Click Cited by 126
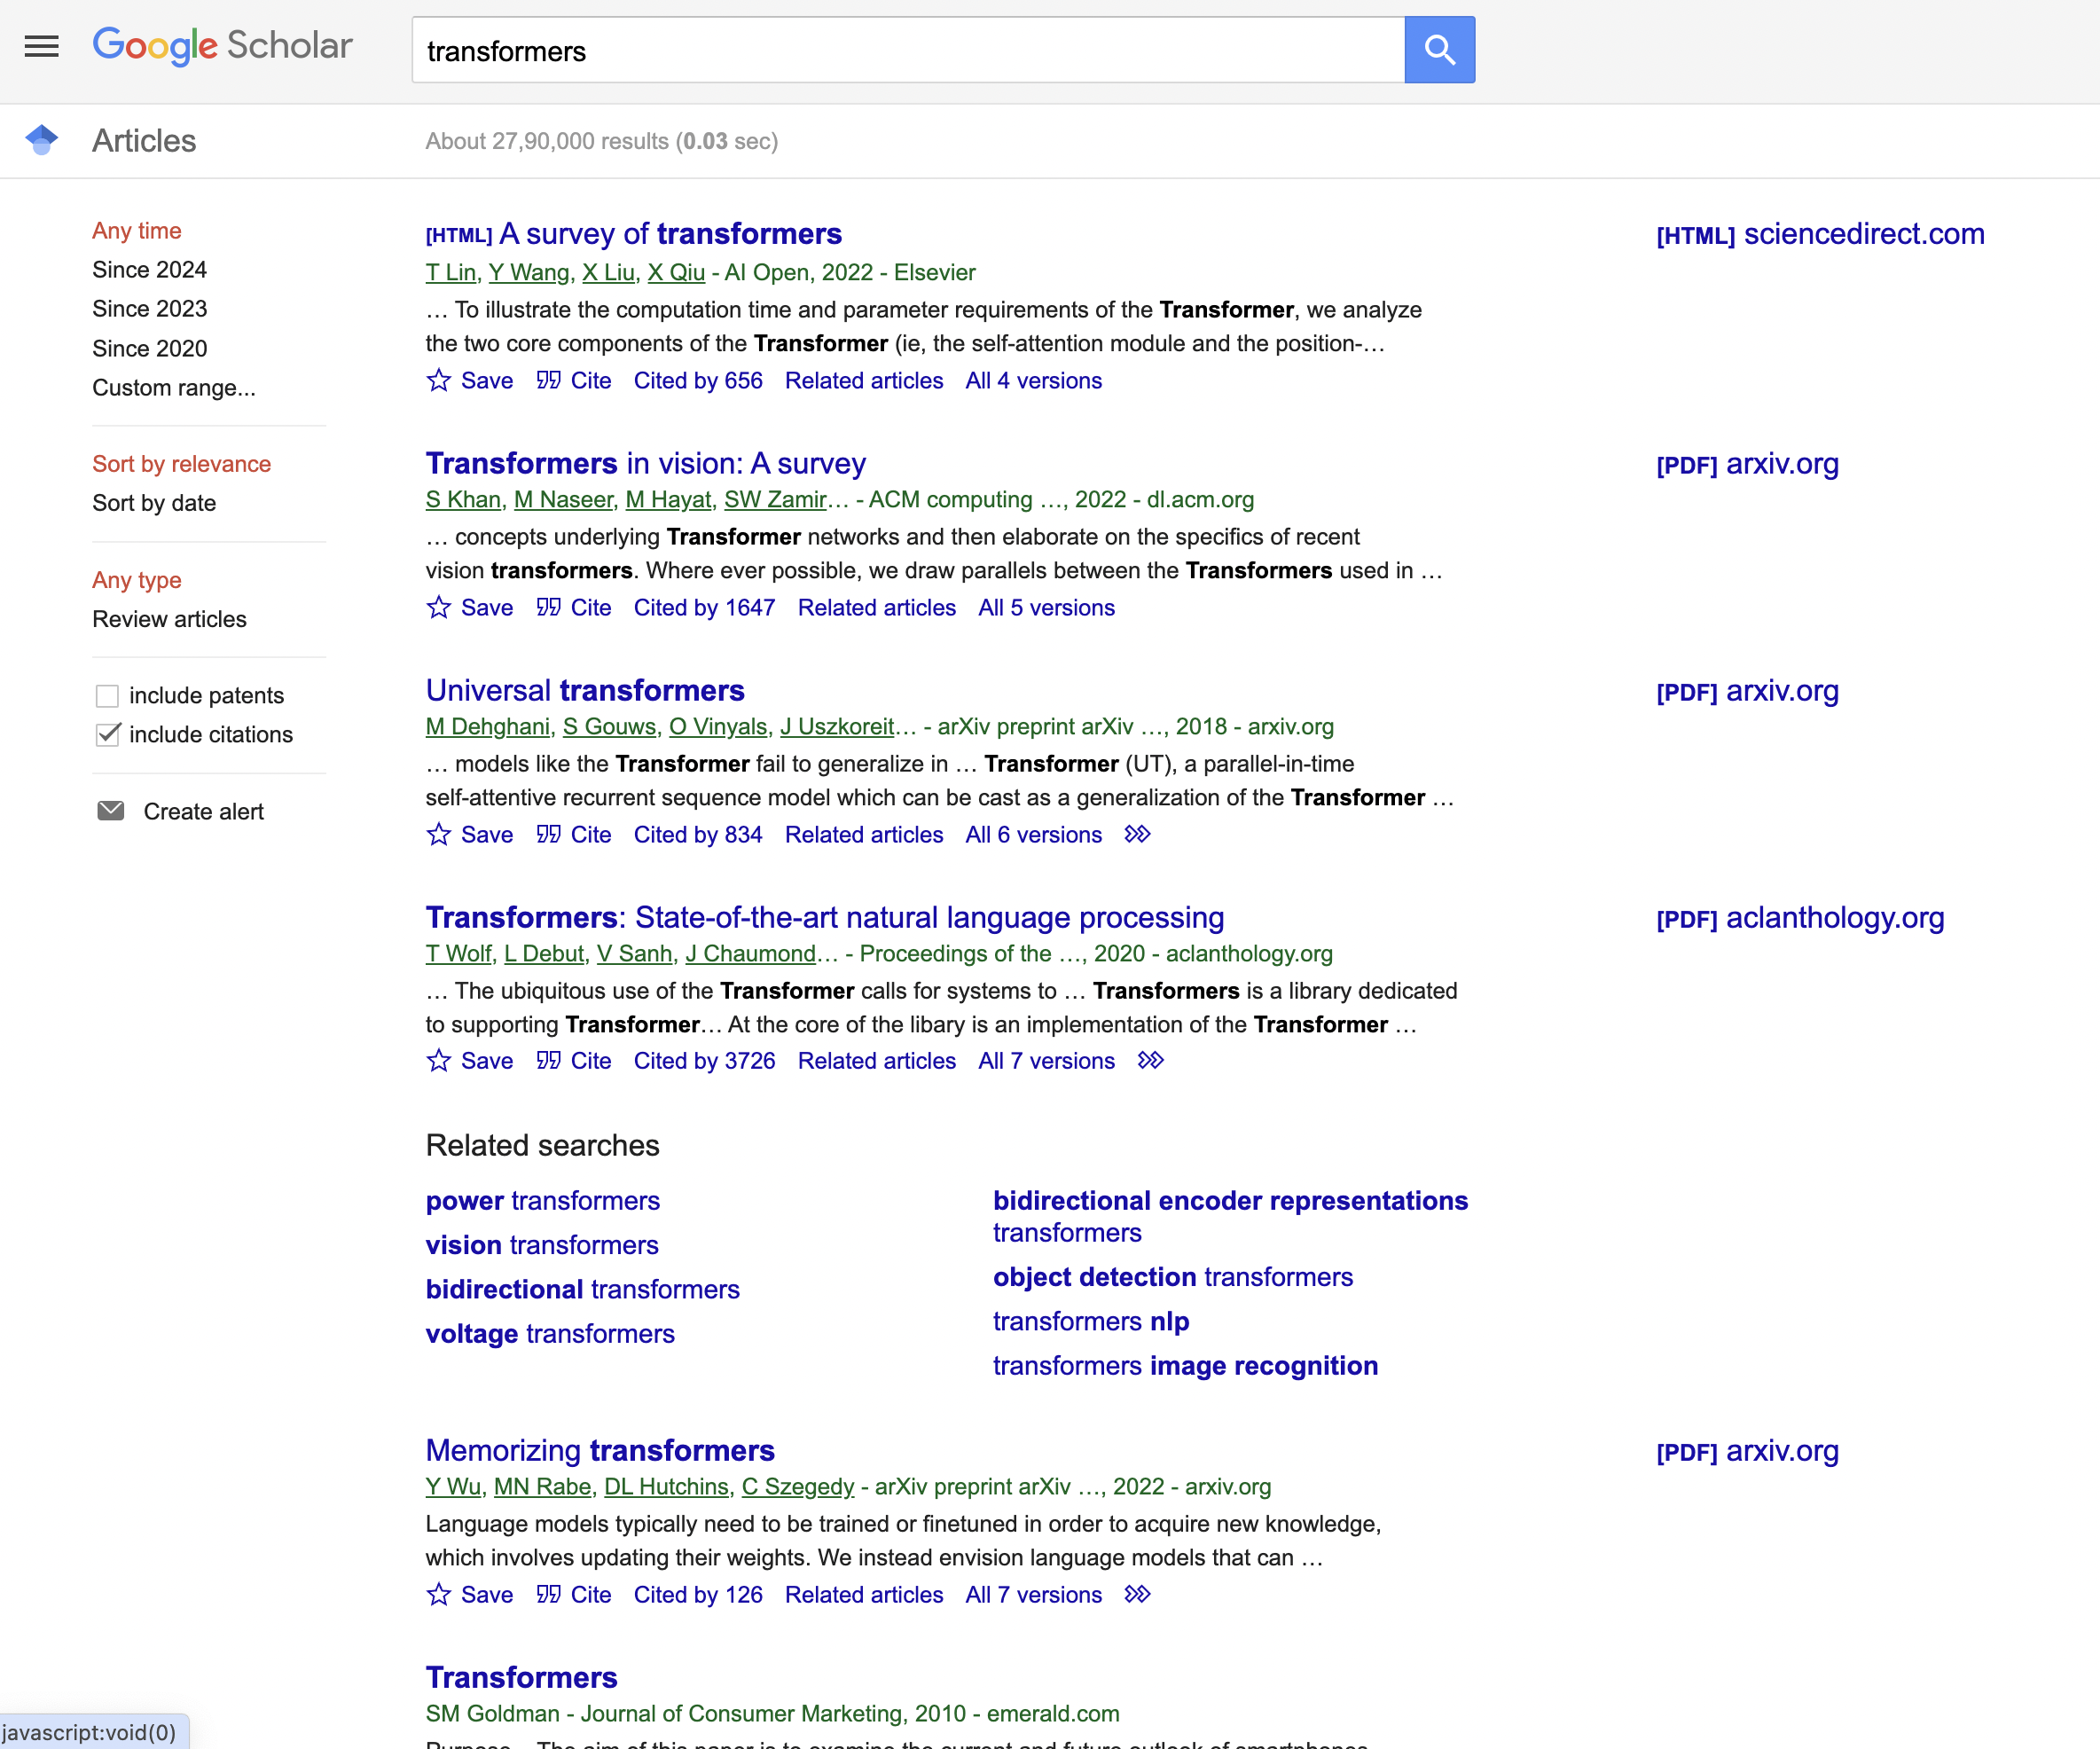The width and height of the screenshot is (2100, 1749). [698, 1595]
